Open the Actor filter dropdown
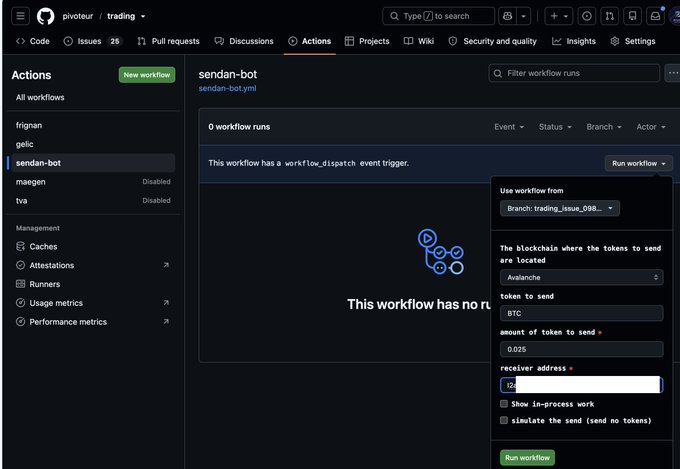This screenshot has width=680, height=469. click(x=651, y=127)
